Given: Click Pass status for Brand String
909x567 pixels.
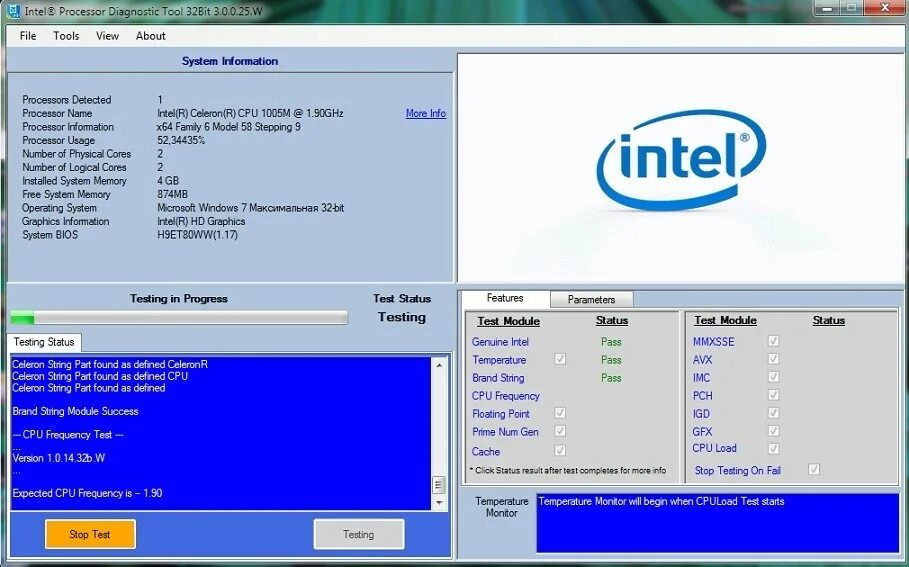Looking at the screenshot, I should pyautogui.click(x=611, y=378).
